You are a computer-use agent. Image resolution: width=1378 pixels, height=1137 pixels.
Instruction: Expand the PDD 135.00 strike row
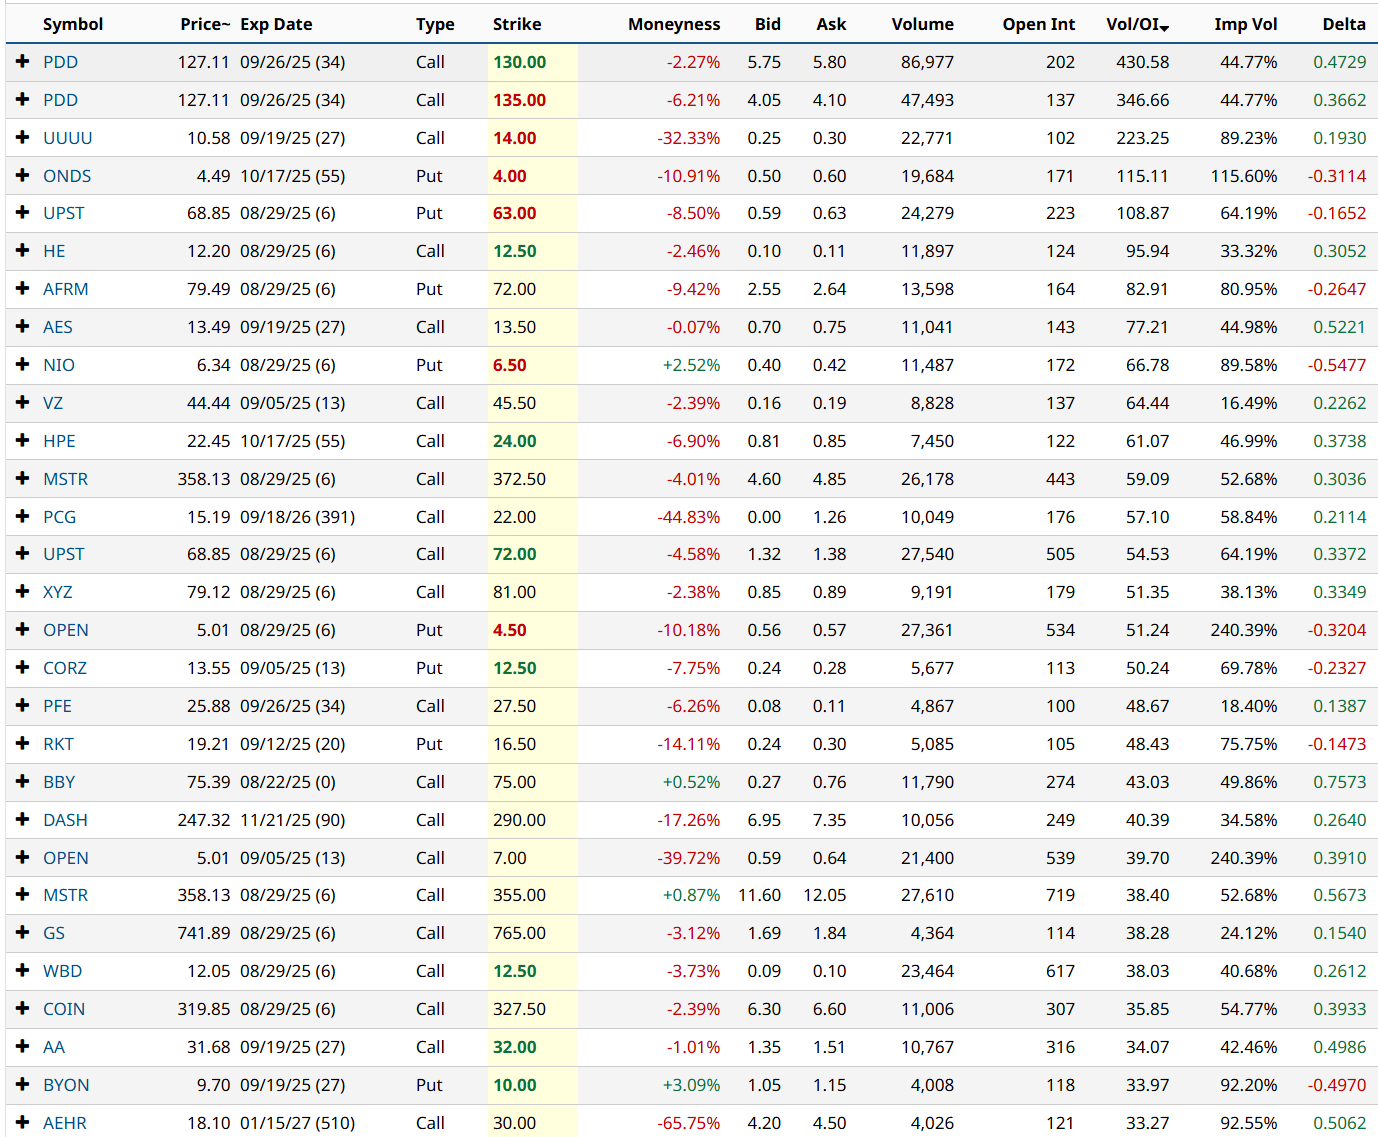tap(22, 100)
